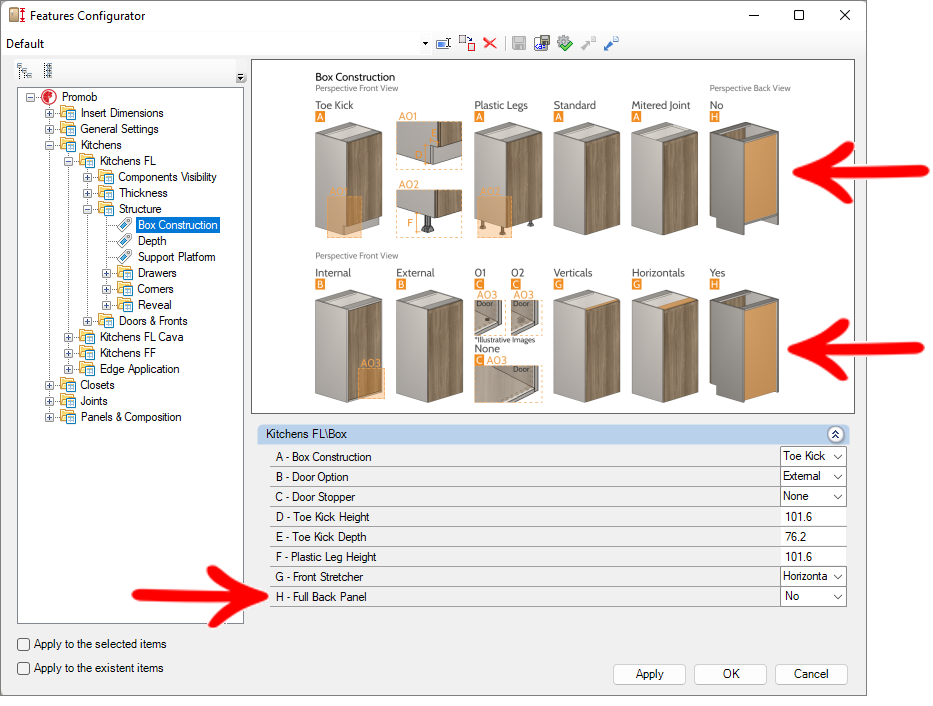Screen dimensions: 933x706
Task: Open the B - Door Option dropdown
Action: [x=838, y=477]
